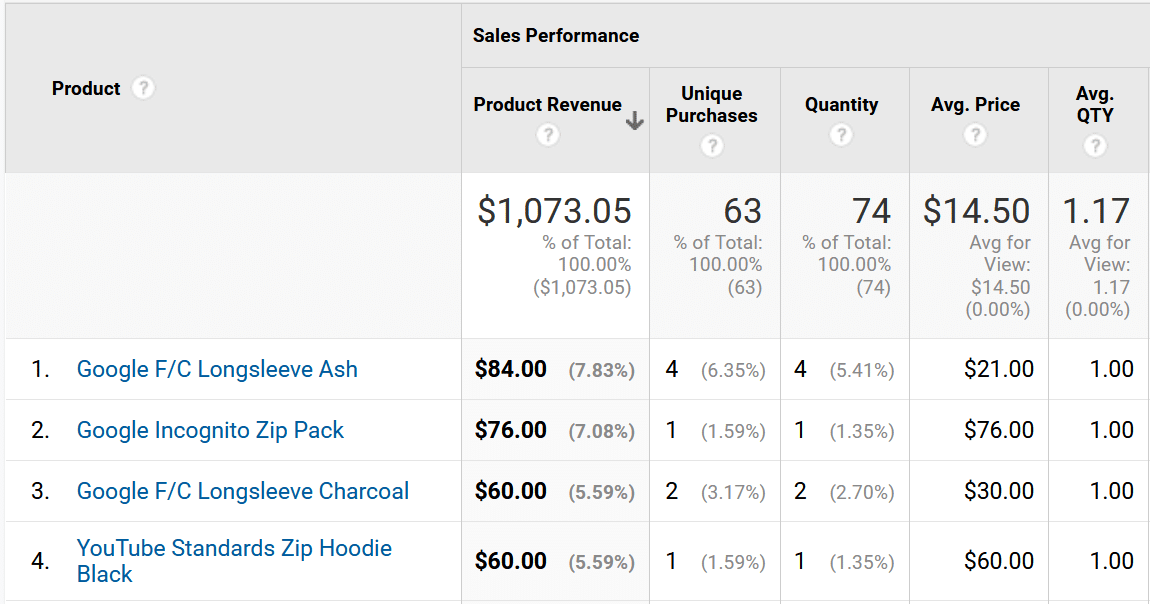Open Google Incognito Zip Pack product link
This screenshot has height=604, width=1150.
[x=210, y=430]
